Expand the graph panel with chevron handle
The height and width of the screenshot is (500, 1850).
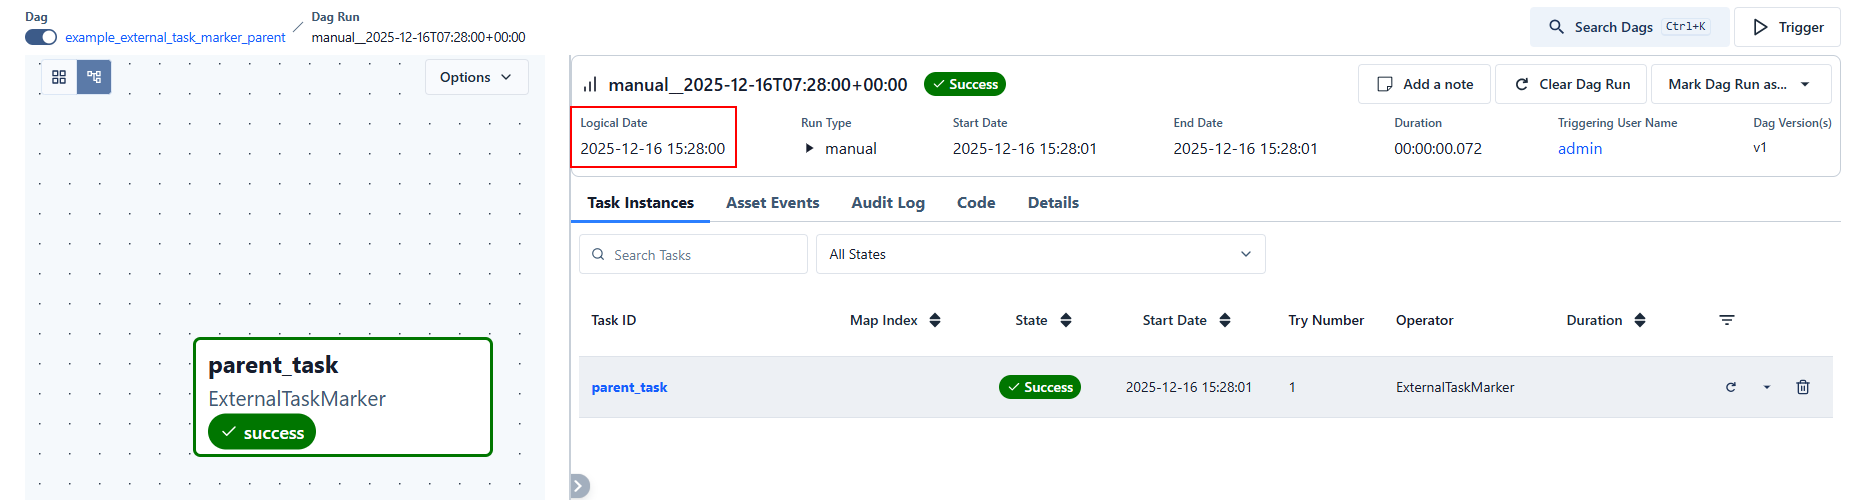(579, 486)
